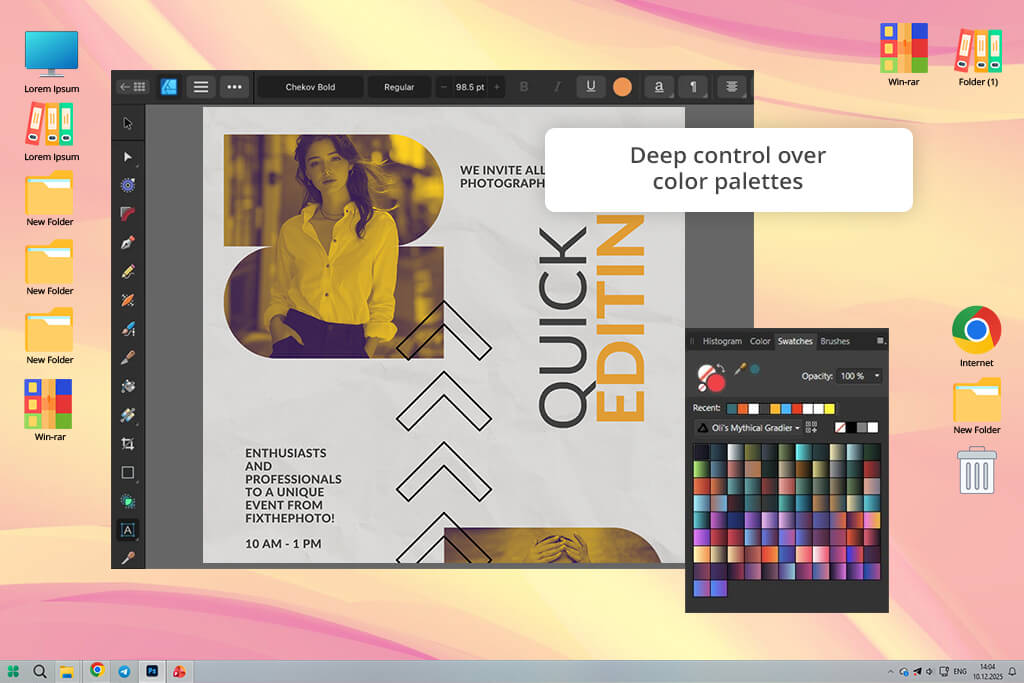The height and width of the screenshot is (683, 1024).
Task: Select the Color Picker tool in toolbar
Action: (x=128, y=558)
